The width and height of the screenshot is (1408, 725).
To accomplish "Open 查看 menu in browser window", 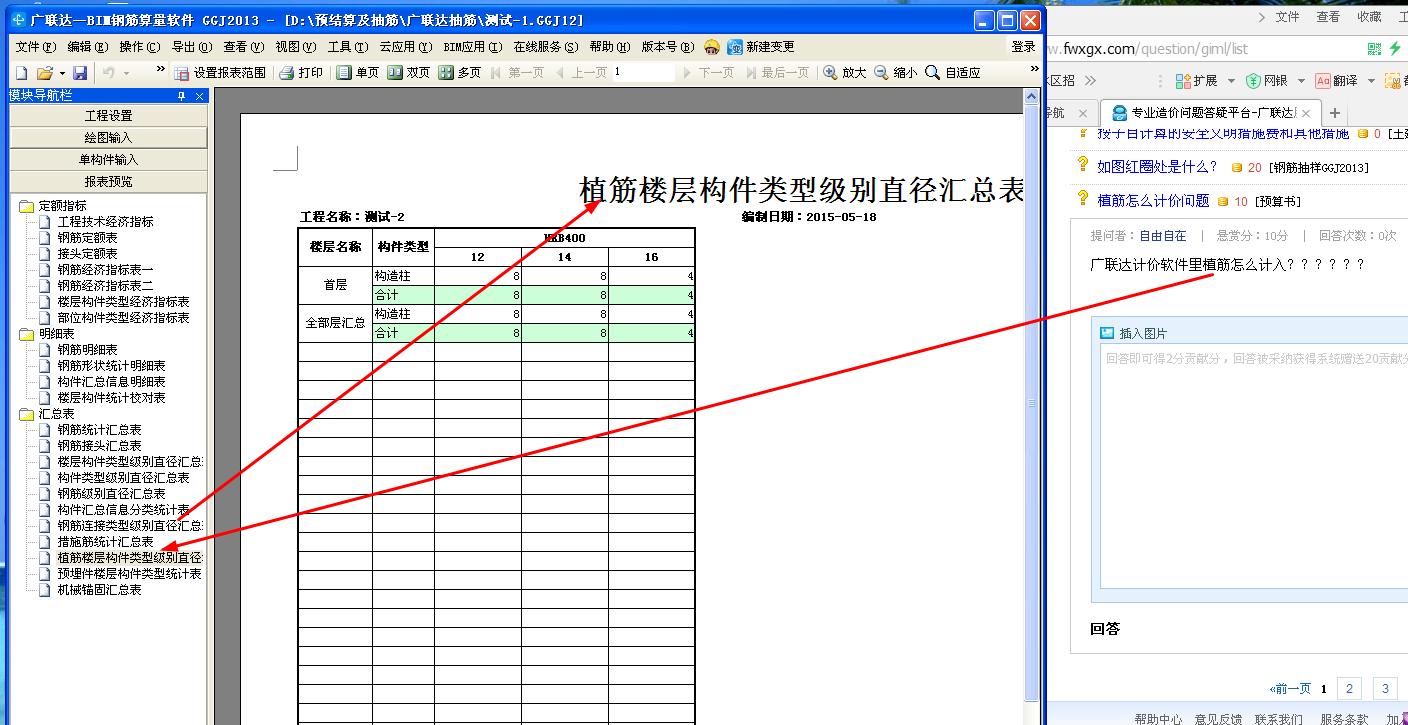I will (x=1328, y=17).
